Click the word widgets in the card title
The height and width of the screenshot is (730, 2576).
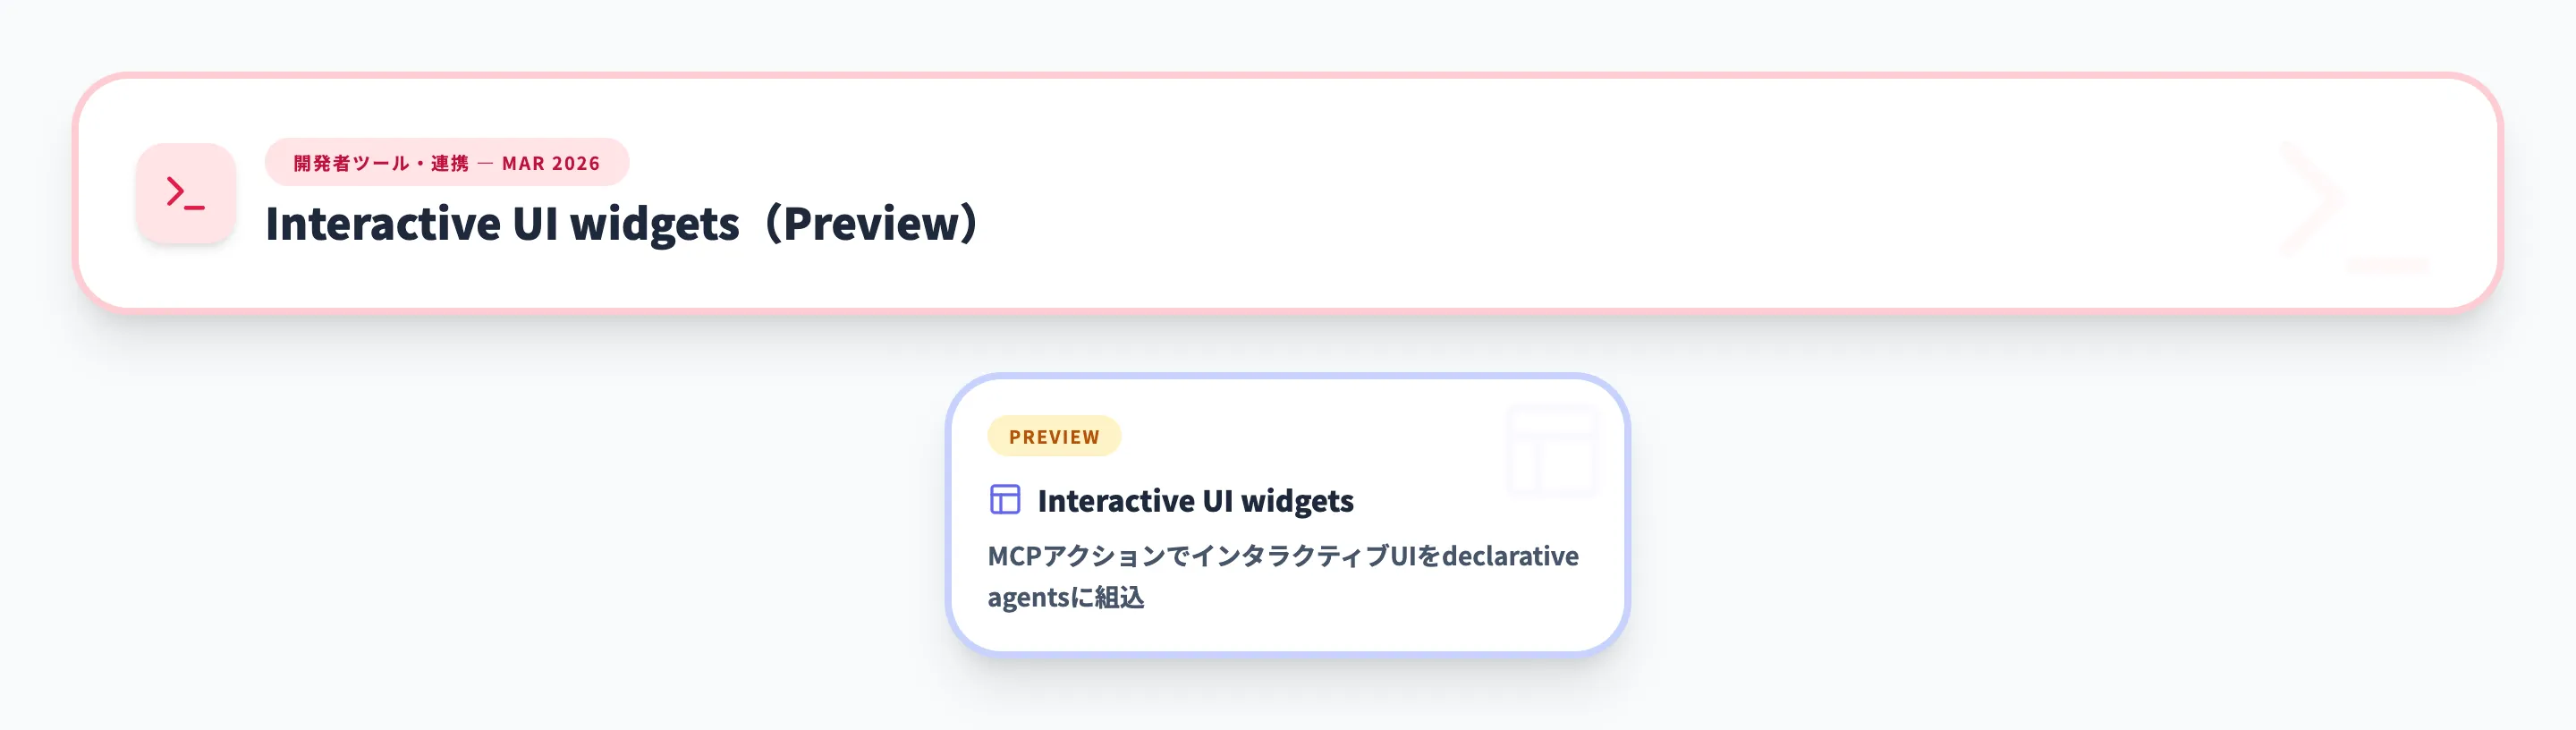1297,500
